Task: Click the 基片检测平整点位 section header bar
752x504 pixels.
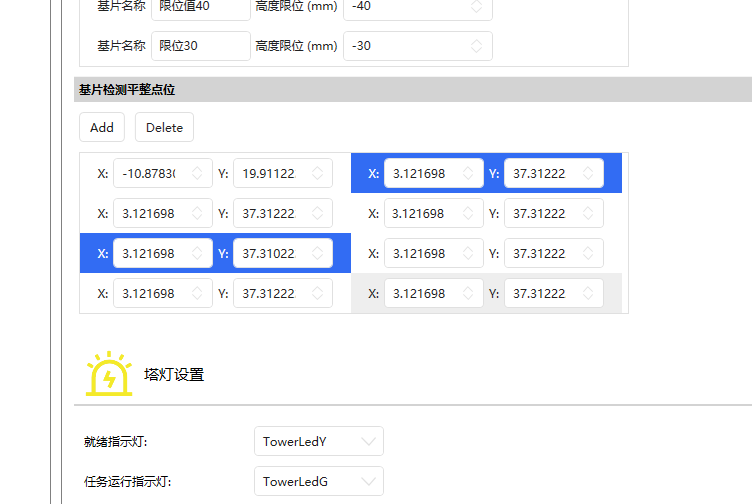Action: click(400, 90)
